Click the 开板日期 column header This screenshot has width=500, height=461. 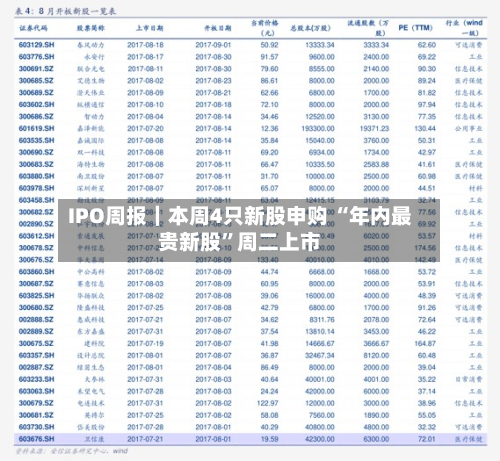click(x=218, y=28)
